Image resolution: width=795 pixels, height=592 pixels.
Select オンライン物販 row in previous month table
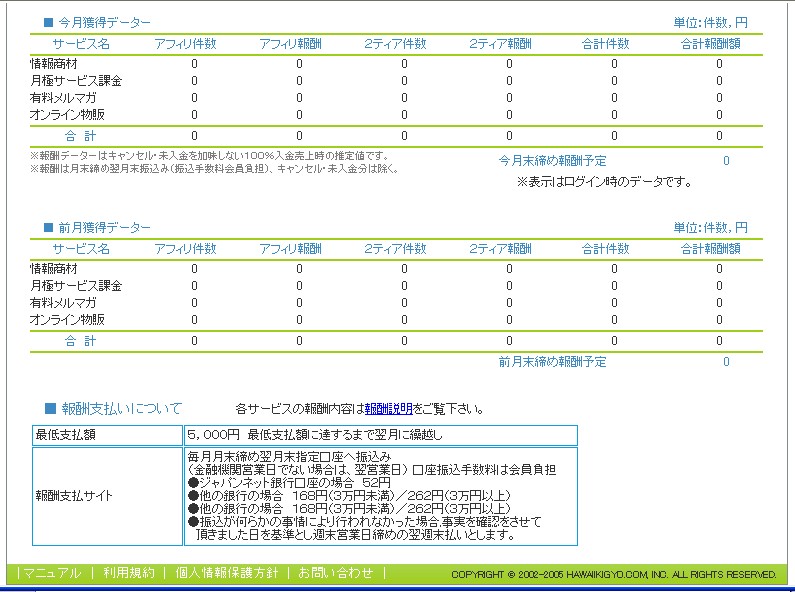[x=396, y=320]
